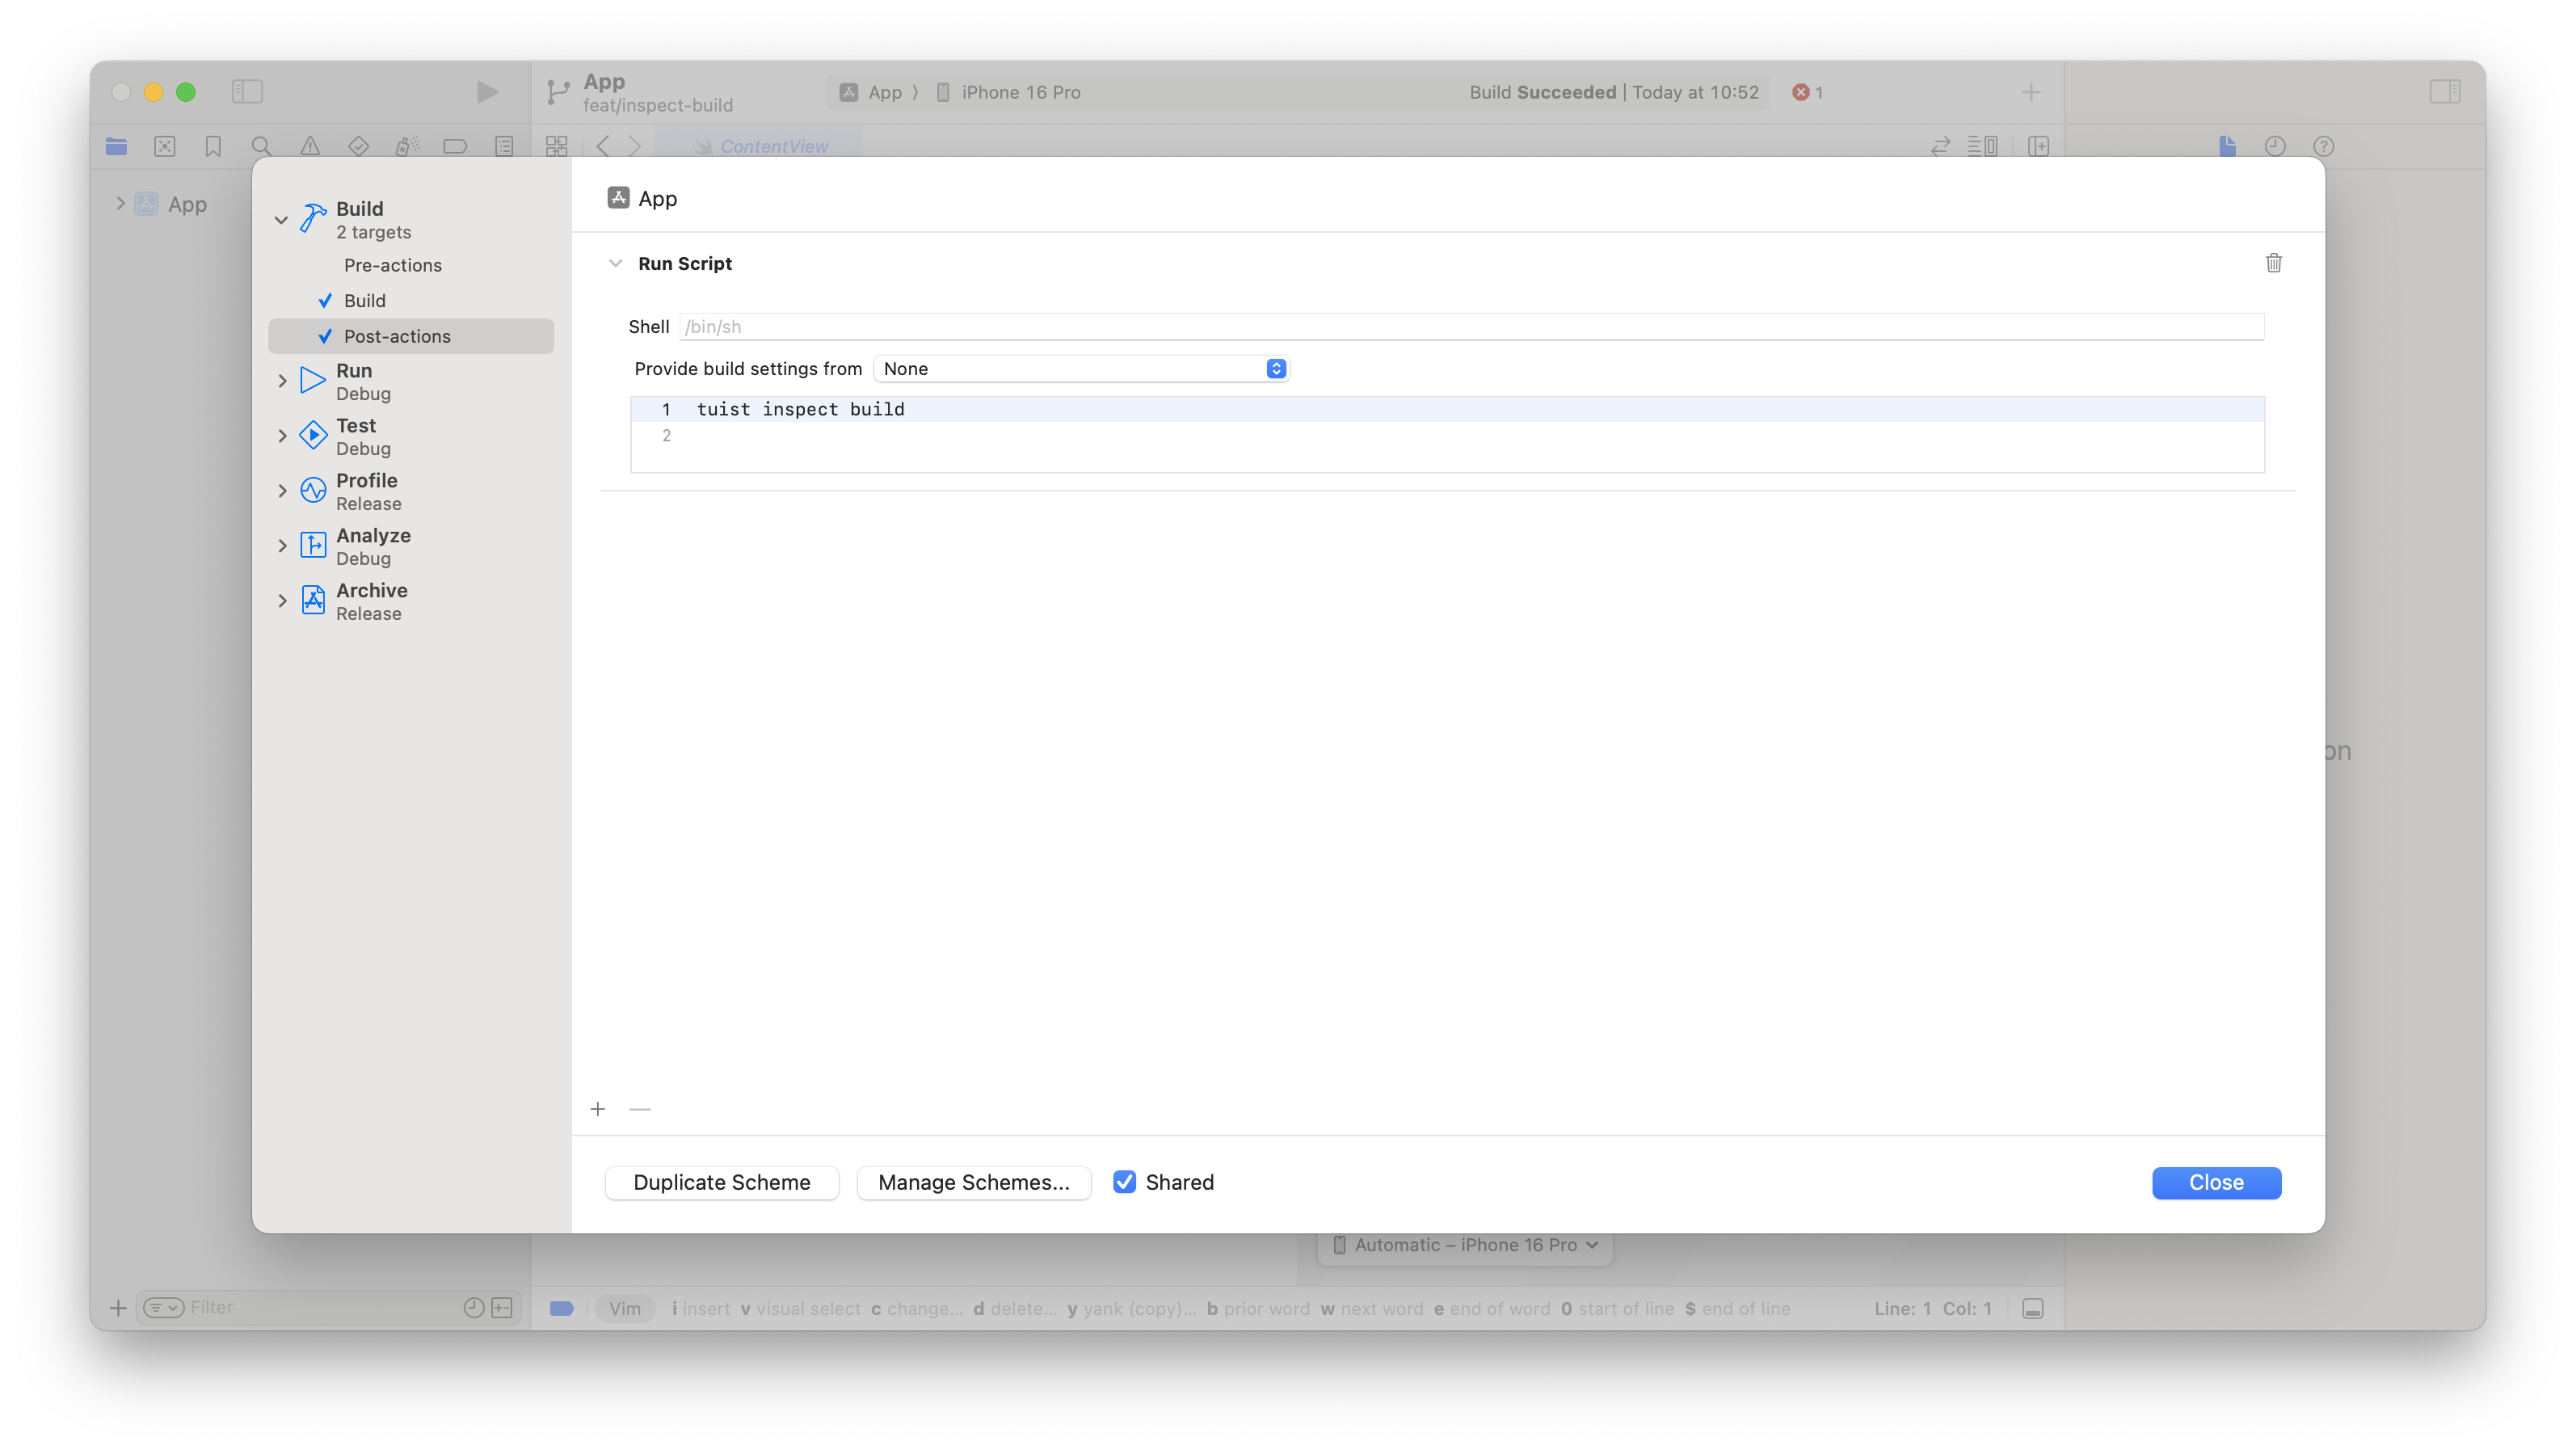Toggle the inspector panel icon at top right

tap(2445, 92)
